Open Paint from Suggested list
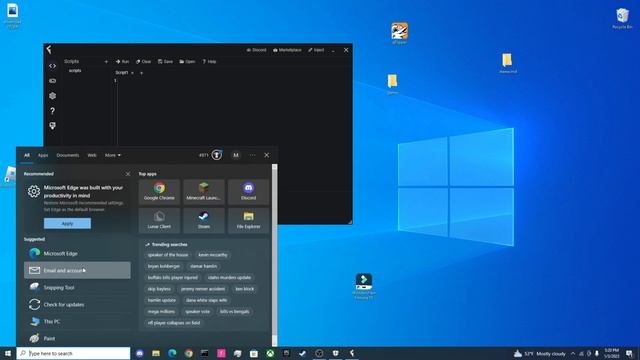Viewport: 640px width, 360px height. [x=77, y=338]
